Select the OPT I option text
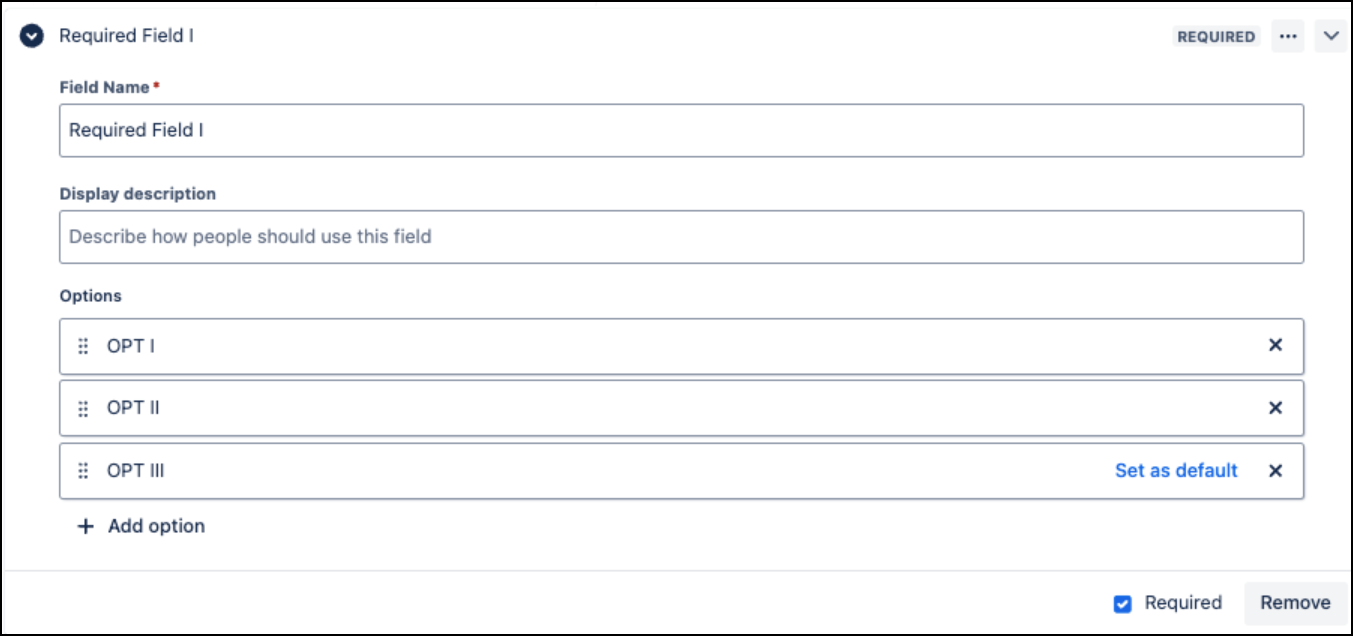1353x636 pixels. tap(131, 346)
